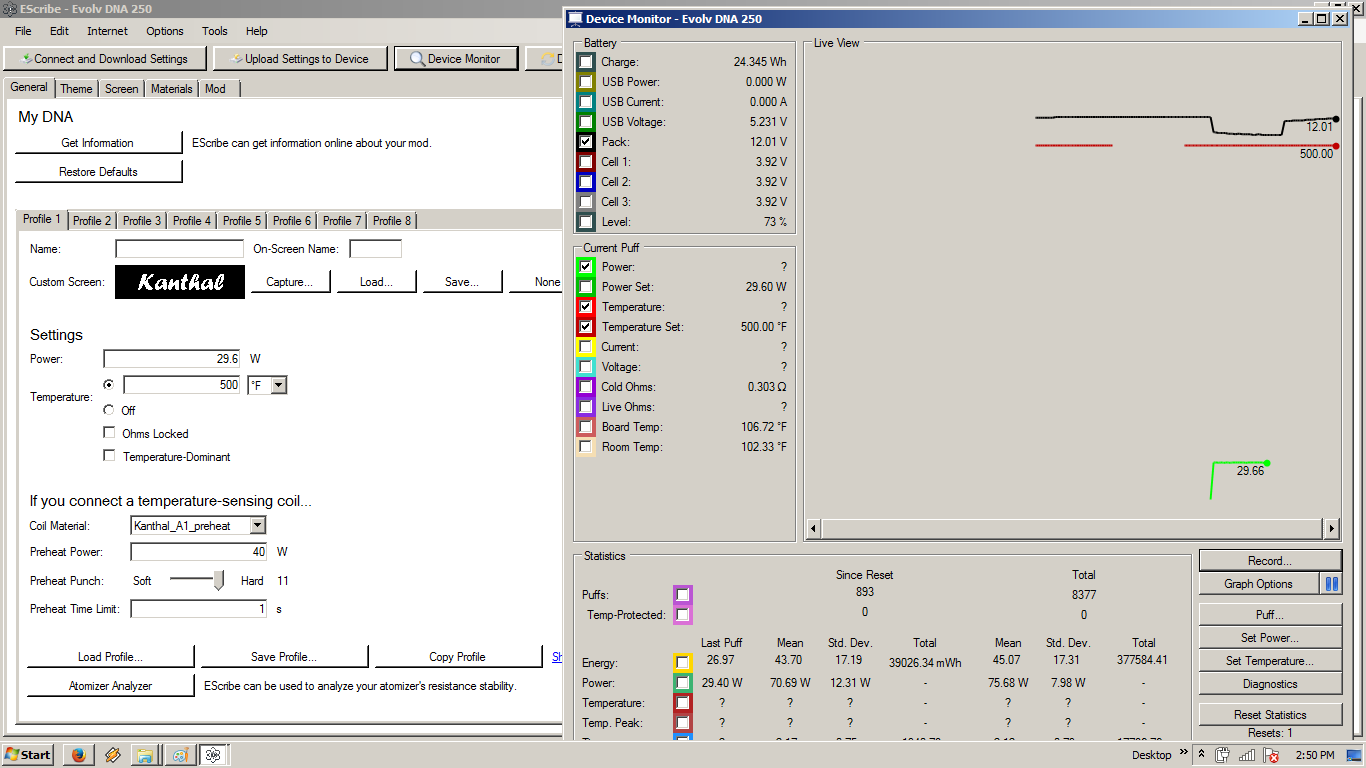Viewport: 1366px width, 768px height.
Task: Uncheck the Pack voltage graph checkbox
Action: (586, 142)
